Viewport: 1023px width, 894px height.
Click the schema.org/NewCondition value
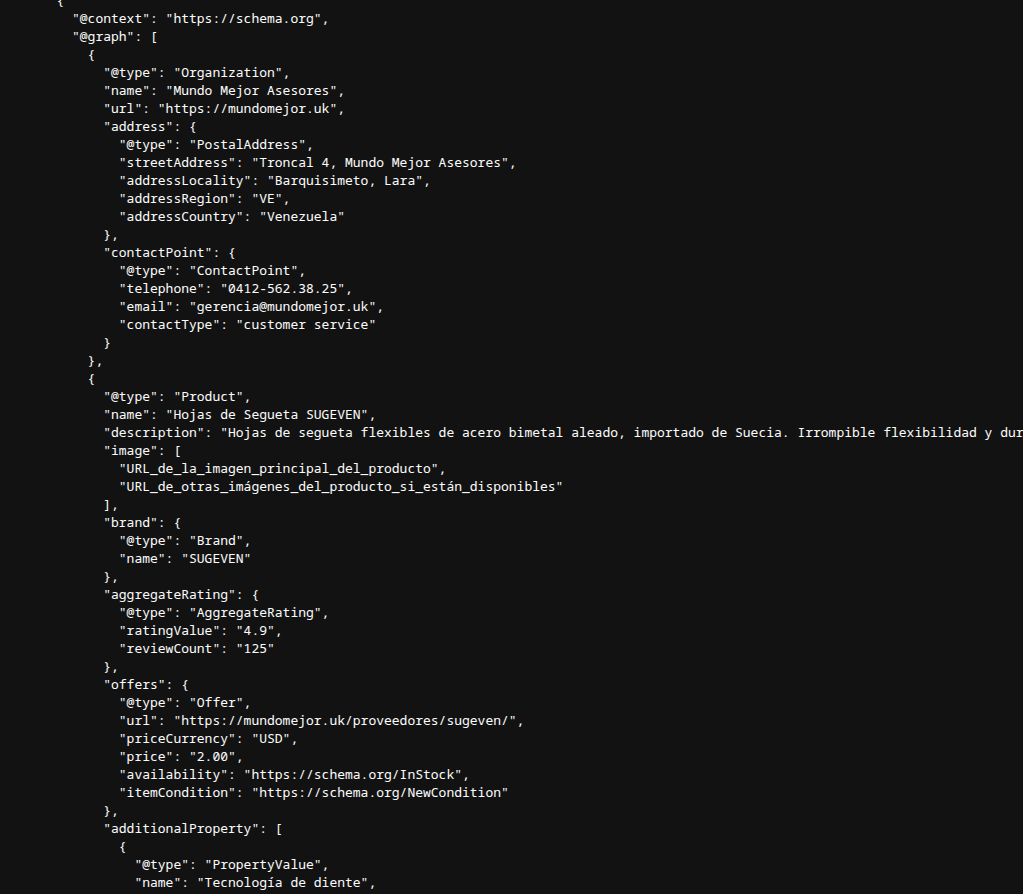(380, 793)
